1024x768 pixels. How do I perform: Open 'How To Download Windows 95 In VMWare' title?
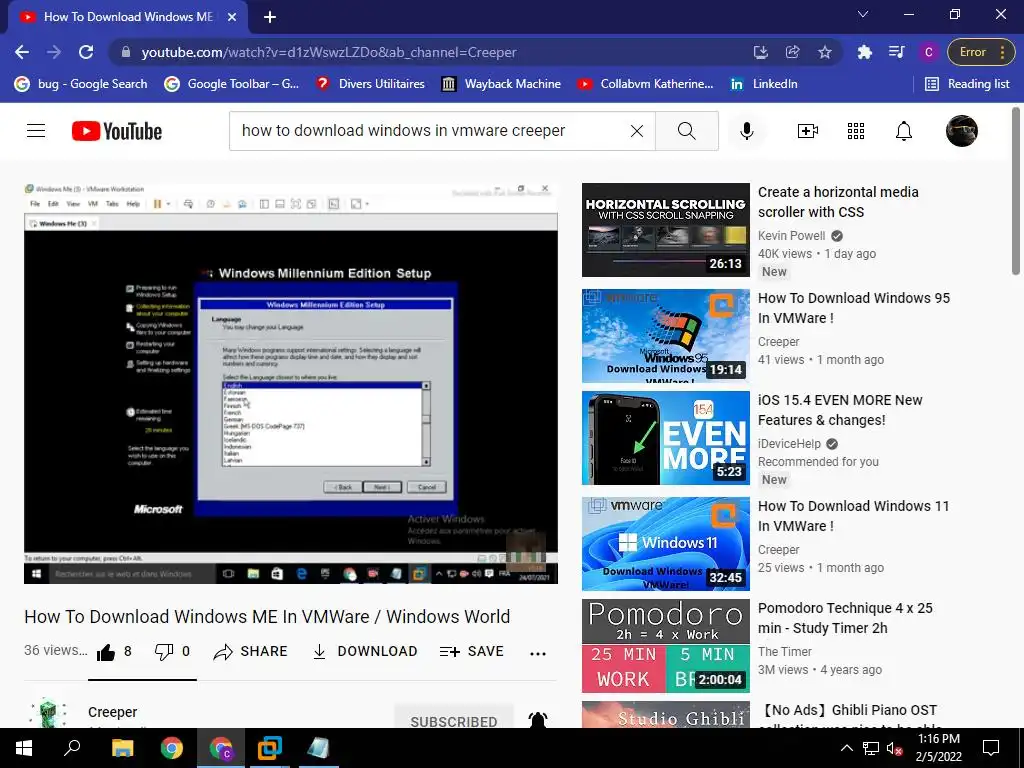(854, 308)
